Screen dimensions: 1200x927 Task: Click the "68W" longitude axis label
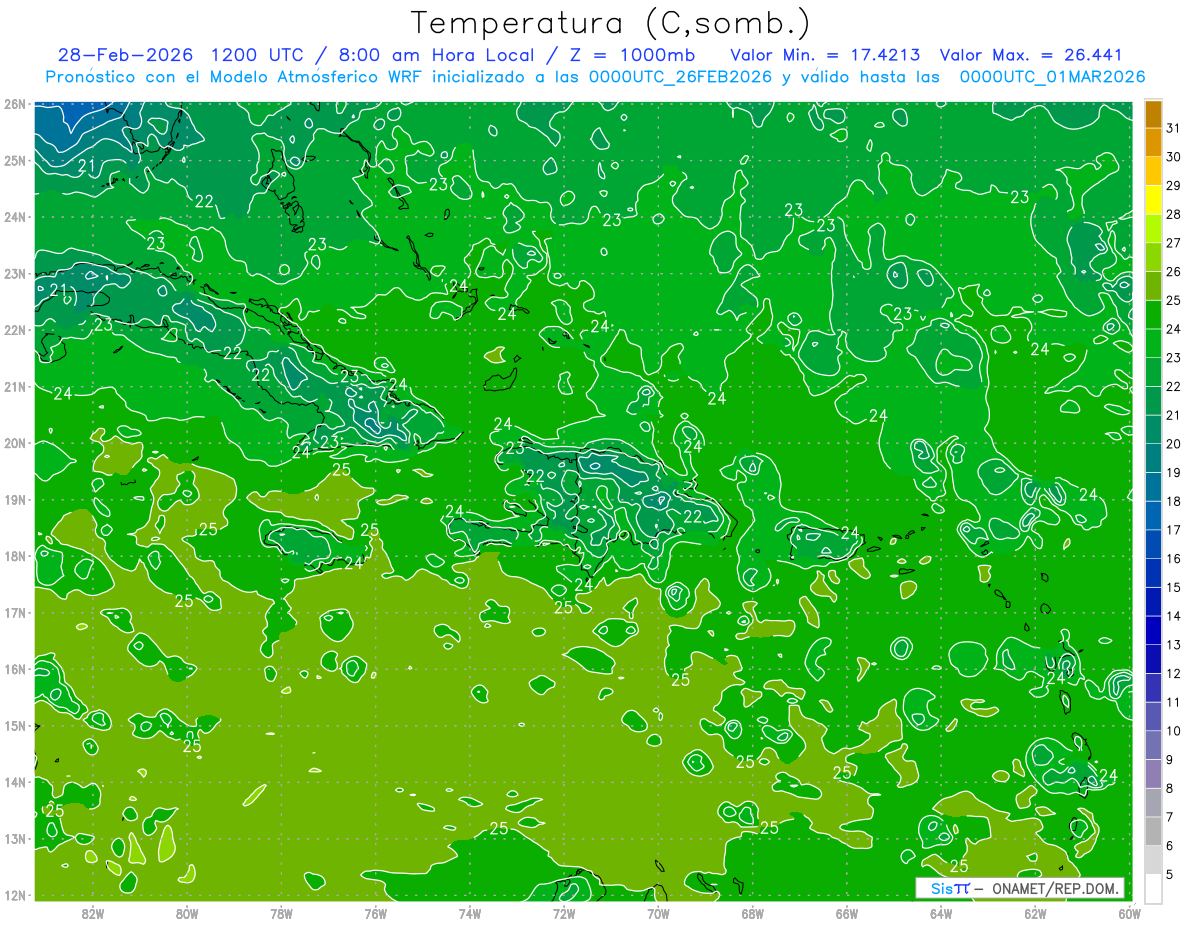(x=753, y=912)
